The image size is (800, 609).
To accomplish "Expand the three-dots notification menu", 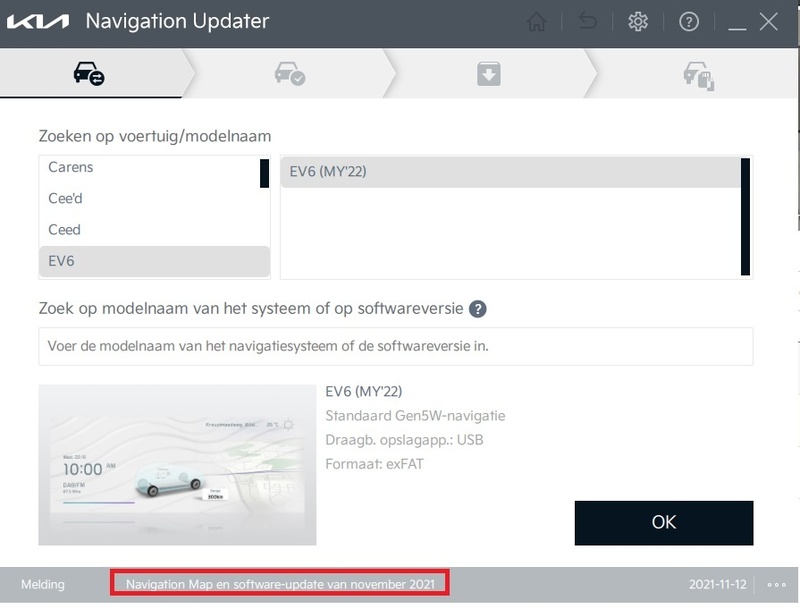I will point(777,585).
